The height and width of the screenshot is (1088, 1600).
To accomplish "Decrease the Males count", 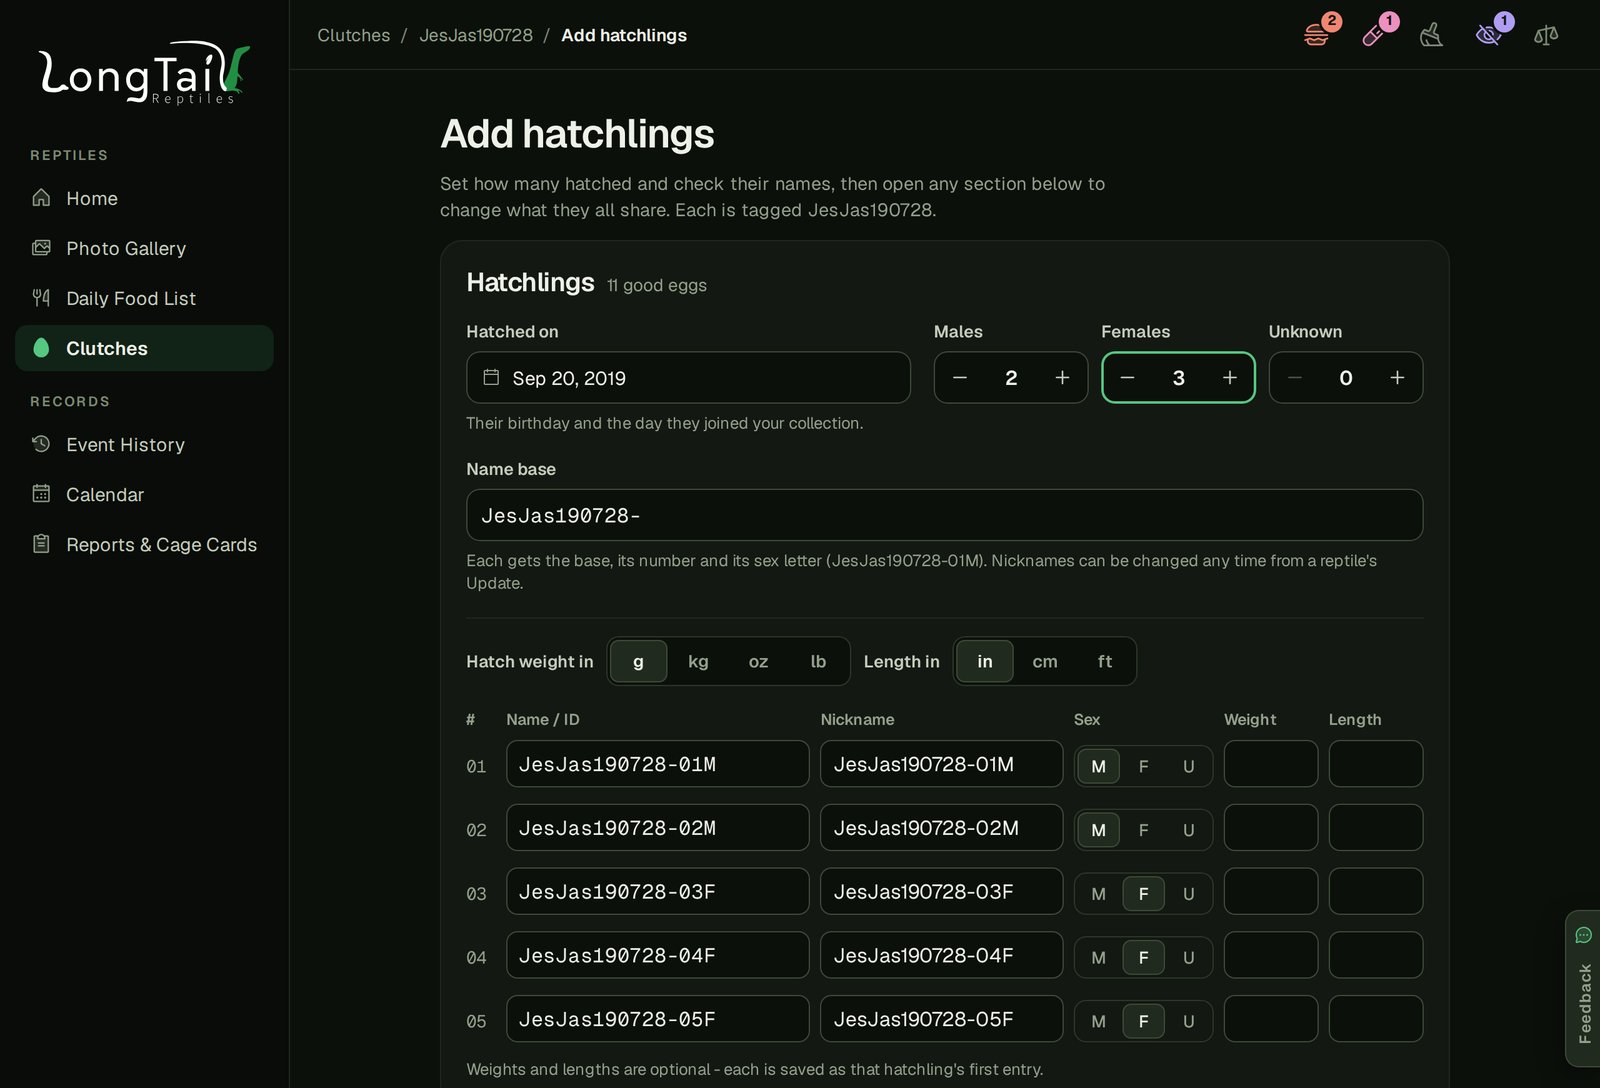I will [x=960, y=378].
